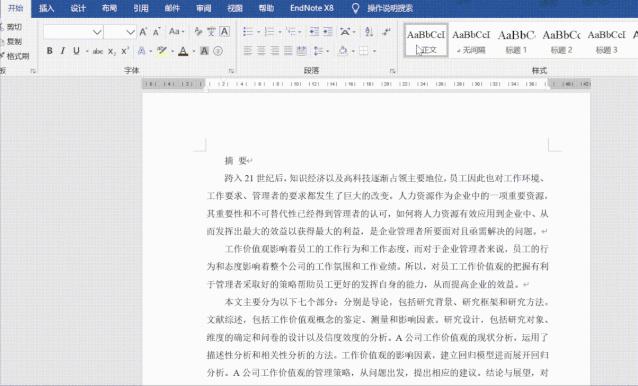Apply paragraph shading paint bucket
638x386 pixels.
[x=343, y=51]
